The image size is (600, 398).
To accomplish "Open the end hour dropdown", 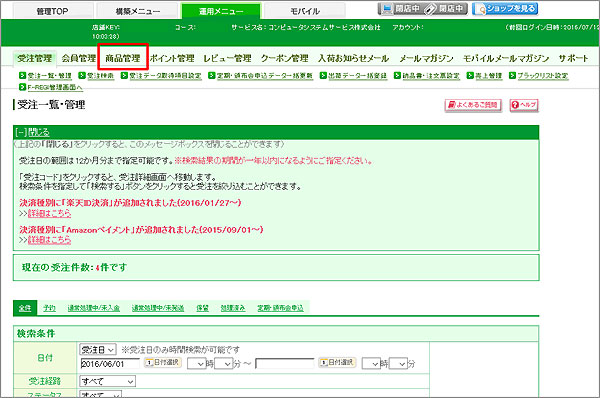I will tap(371, 364).
